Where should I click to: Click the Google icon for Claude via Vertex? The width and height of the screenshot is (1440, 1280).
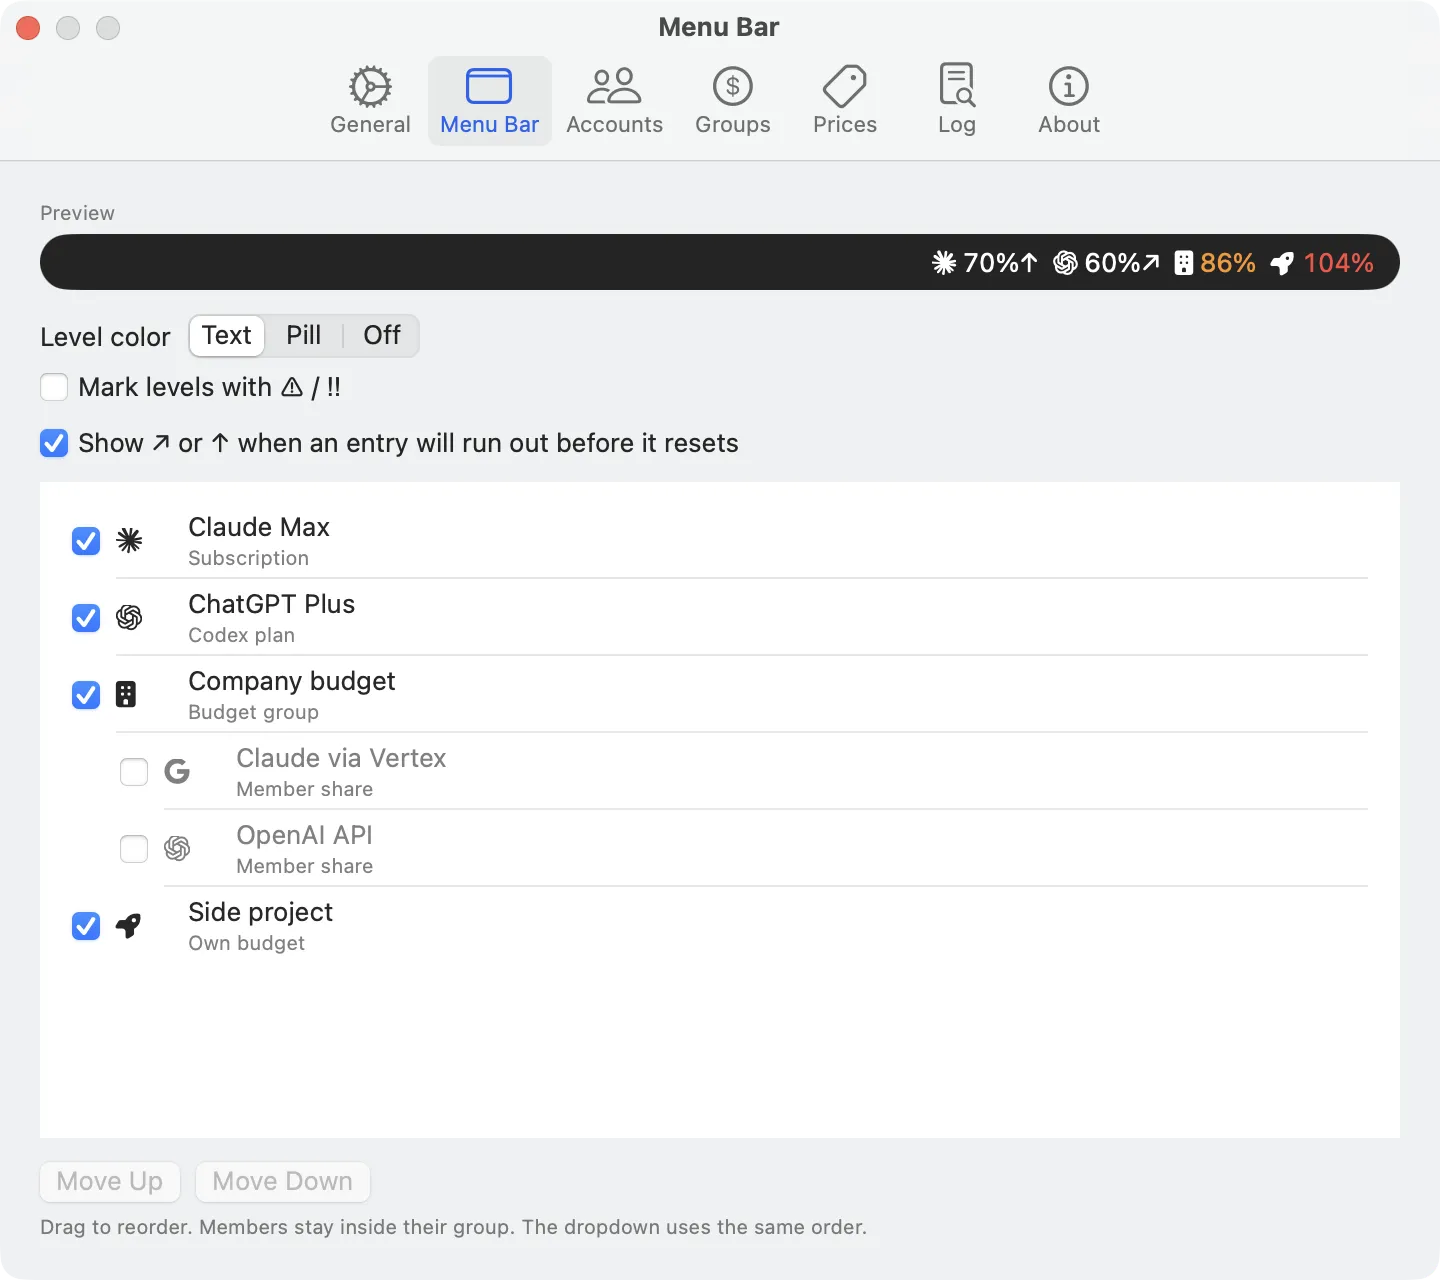177,772
